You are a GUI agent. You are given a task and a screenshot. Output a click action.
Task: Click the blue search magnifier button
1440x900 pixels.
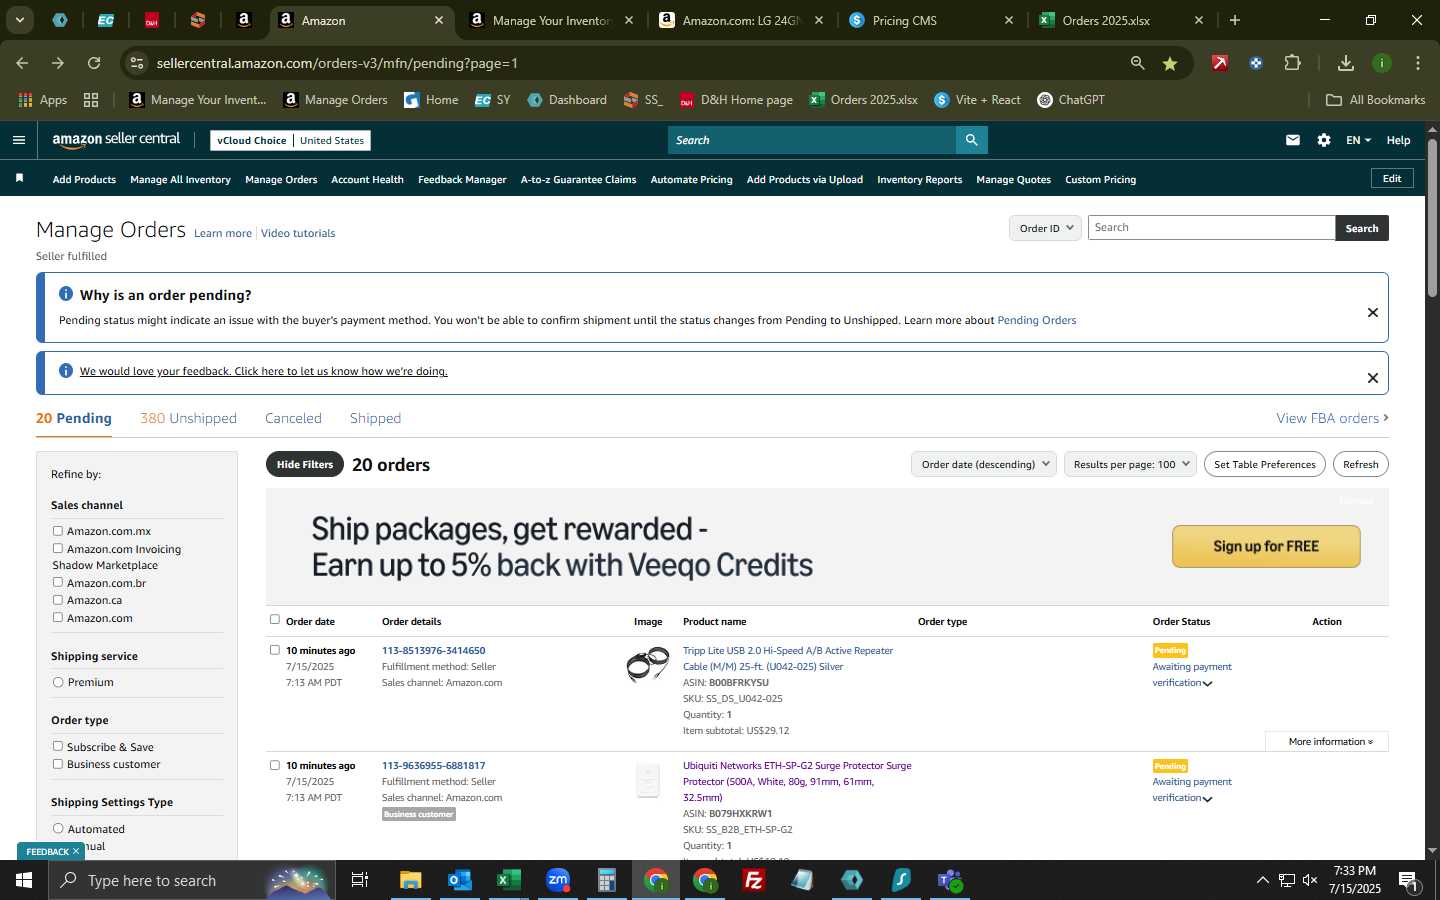click(x=971, y=140)
